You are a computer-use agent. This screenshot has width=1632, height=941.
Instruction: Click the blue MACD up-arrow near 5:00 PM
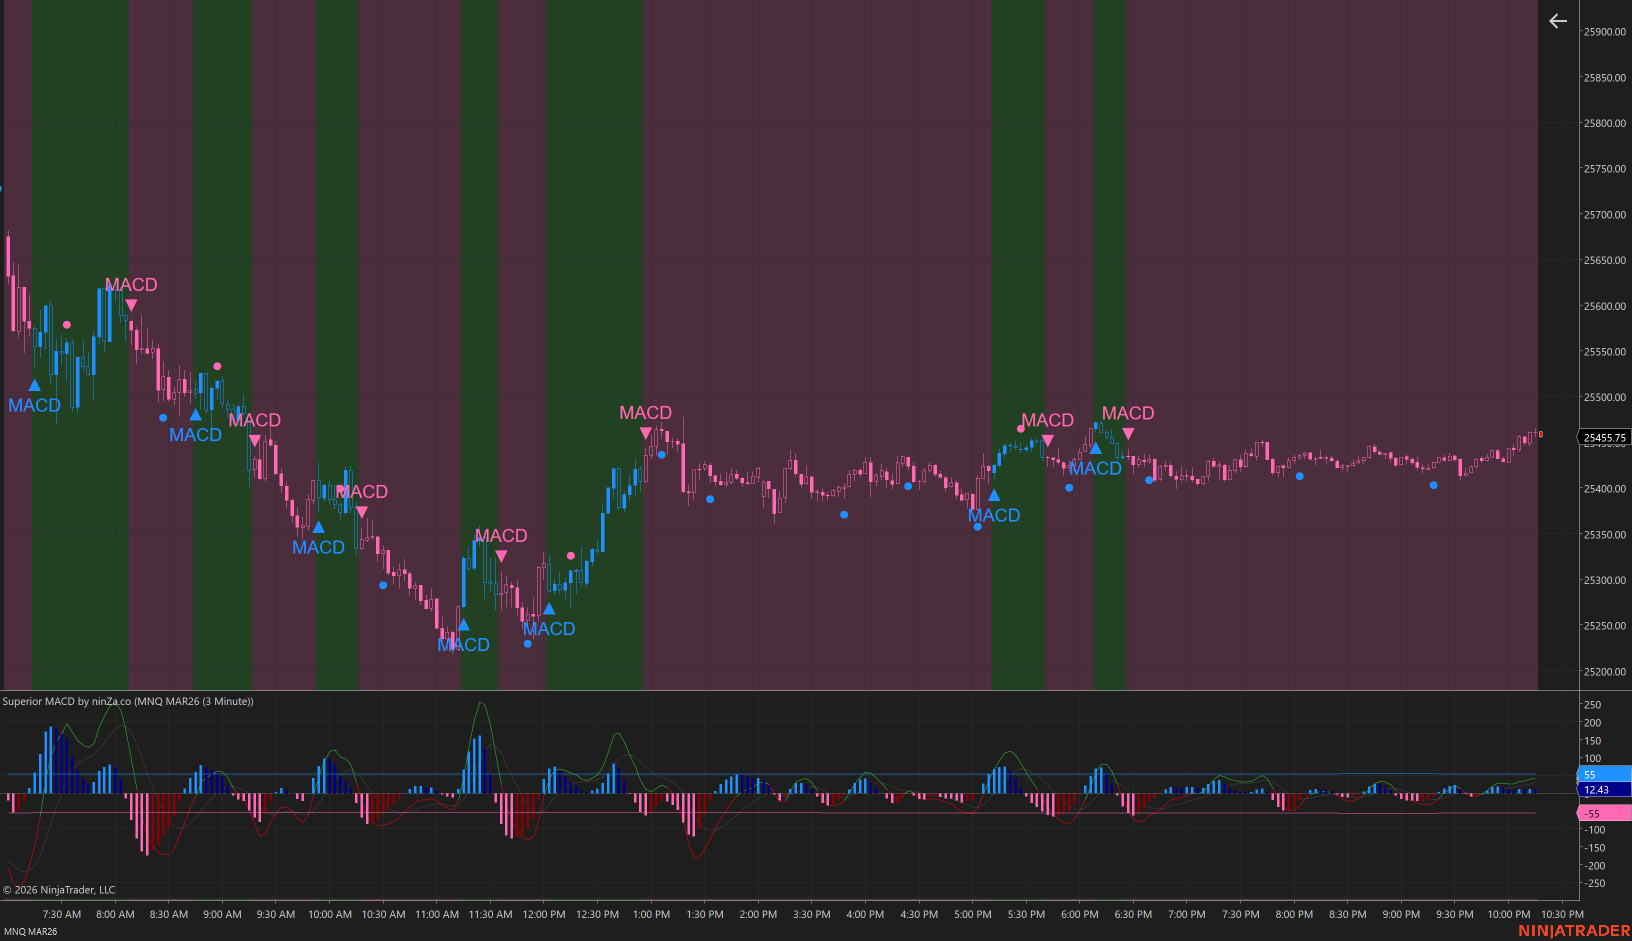993,495
